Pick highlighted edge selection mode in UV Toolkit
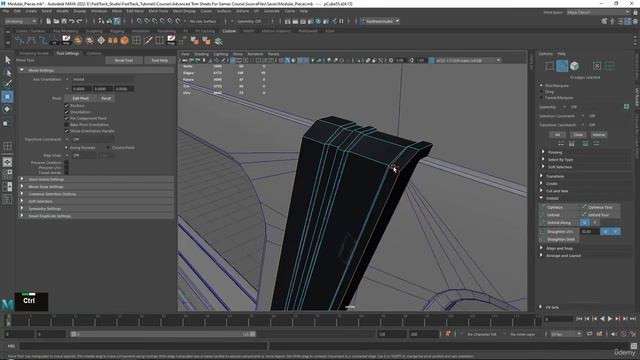The height and width of the screenshot is (360, 640). click(x=562, y=66)
